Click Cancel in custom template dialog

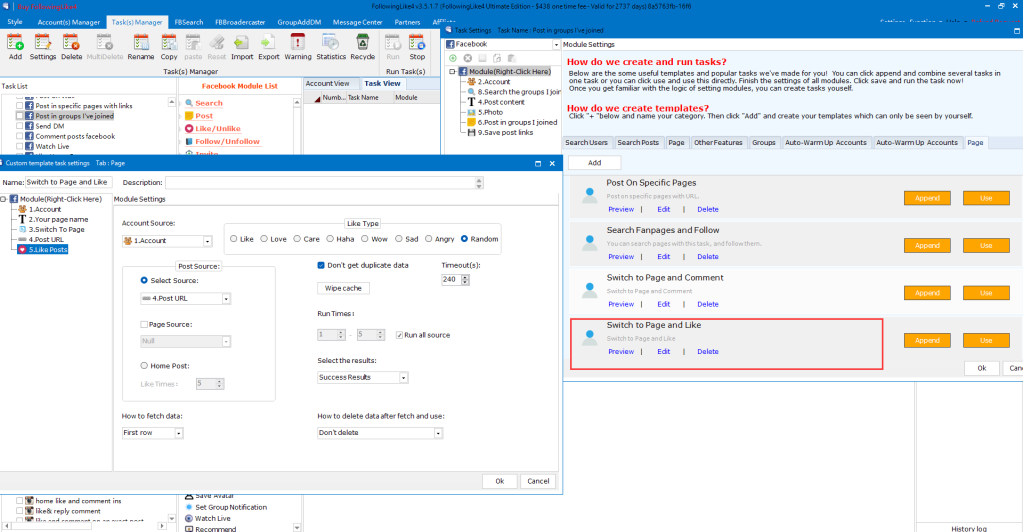pos(538,481)
